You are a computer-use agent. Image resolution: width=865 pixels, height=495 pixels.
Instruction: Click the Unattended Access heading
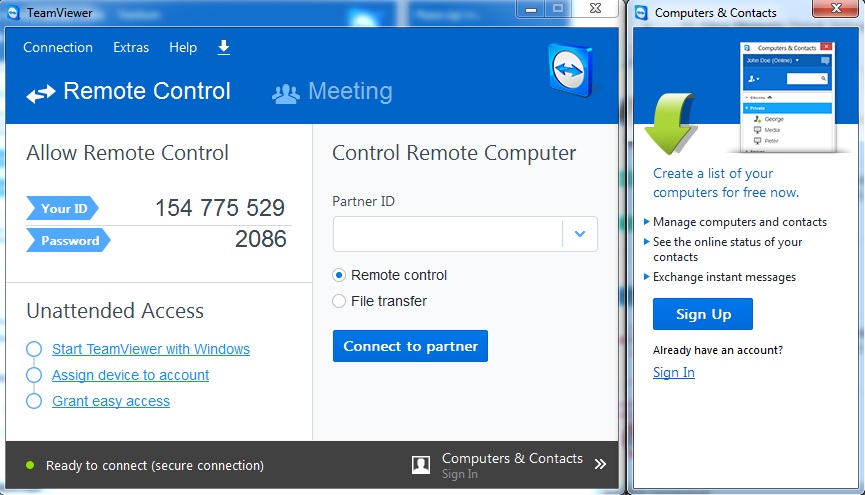pos(115,311)
